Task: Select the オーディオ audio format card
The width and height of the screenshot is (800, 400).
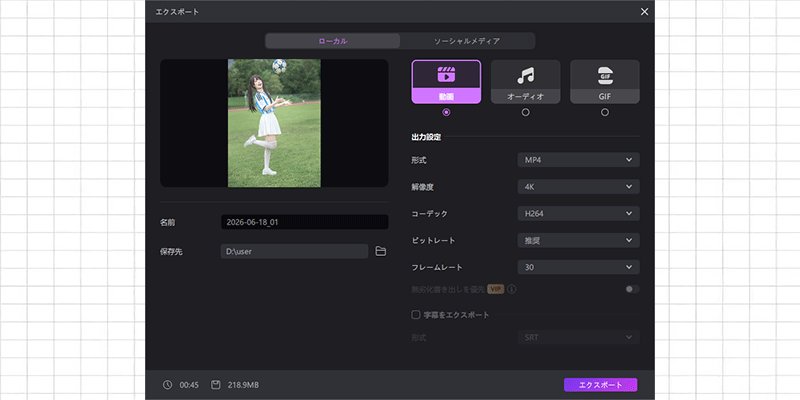Action: (x=526, y=82)
